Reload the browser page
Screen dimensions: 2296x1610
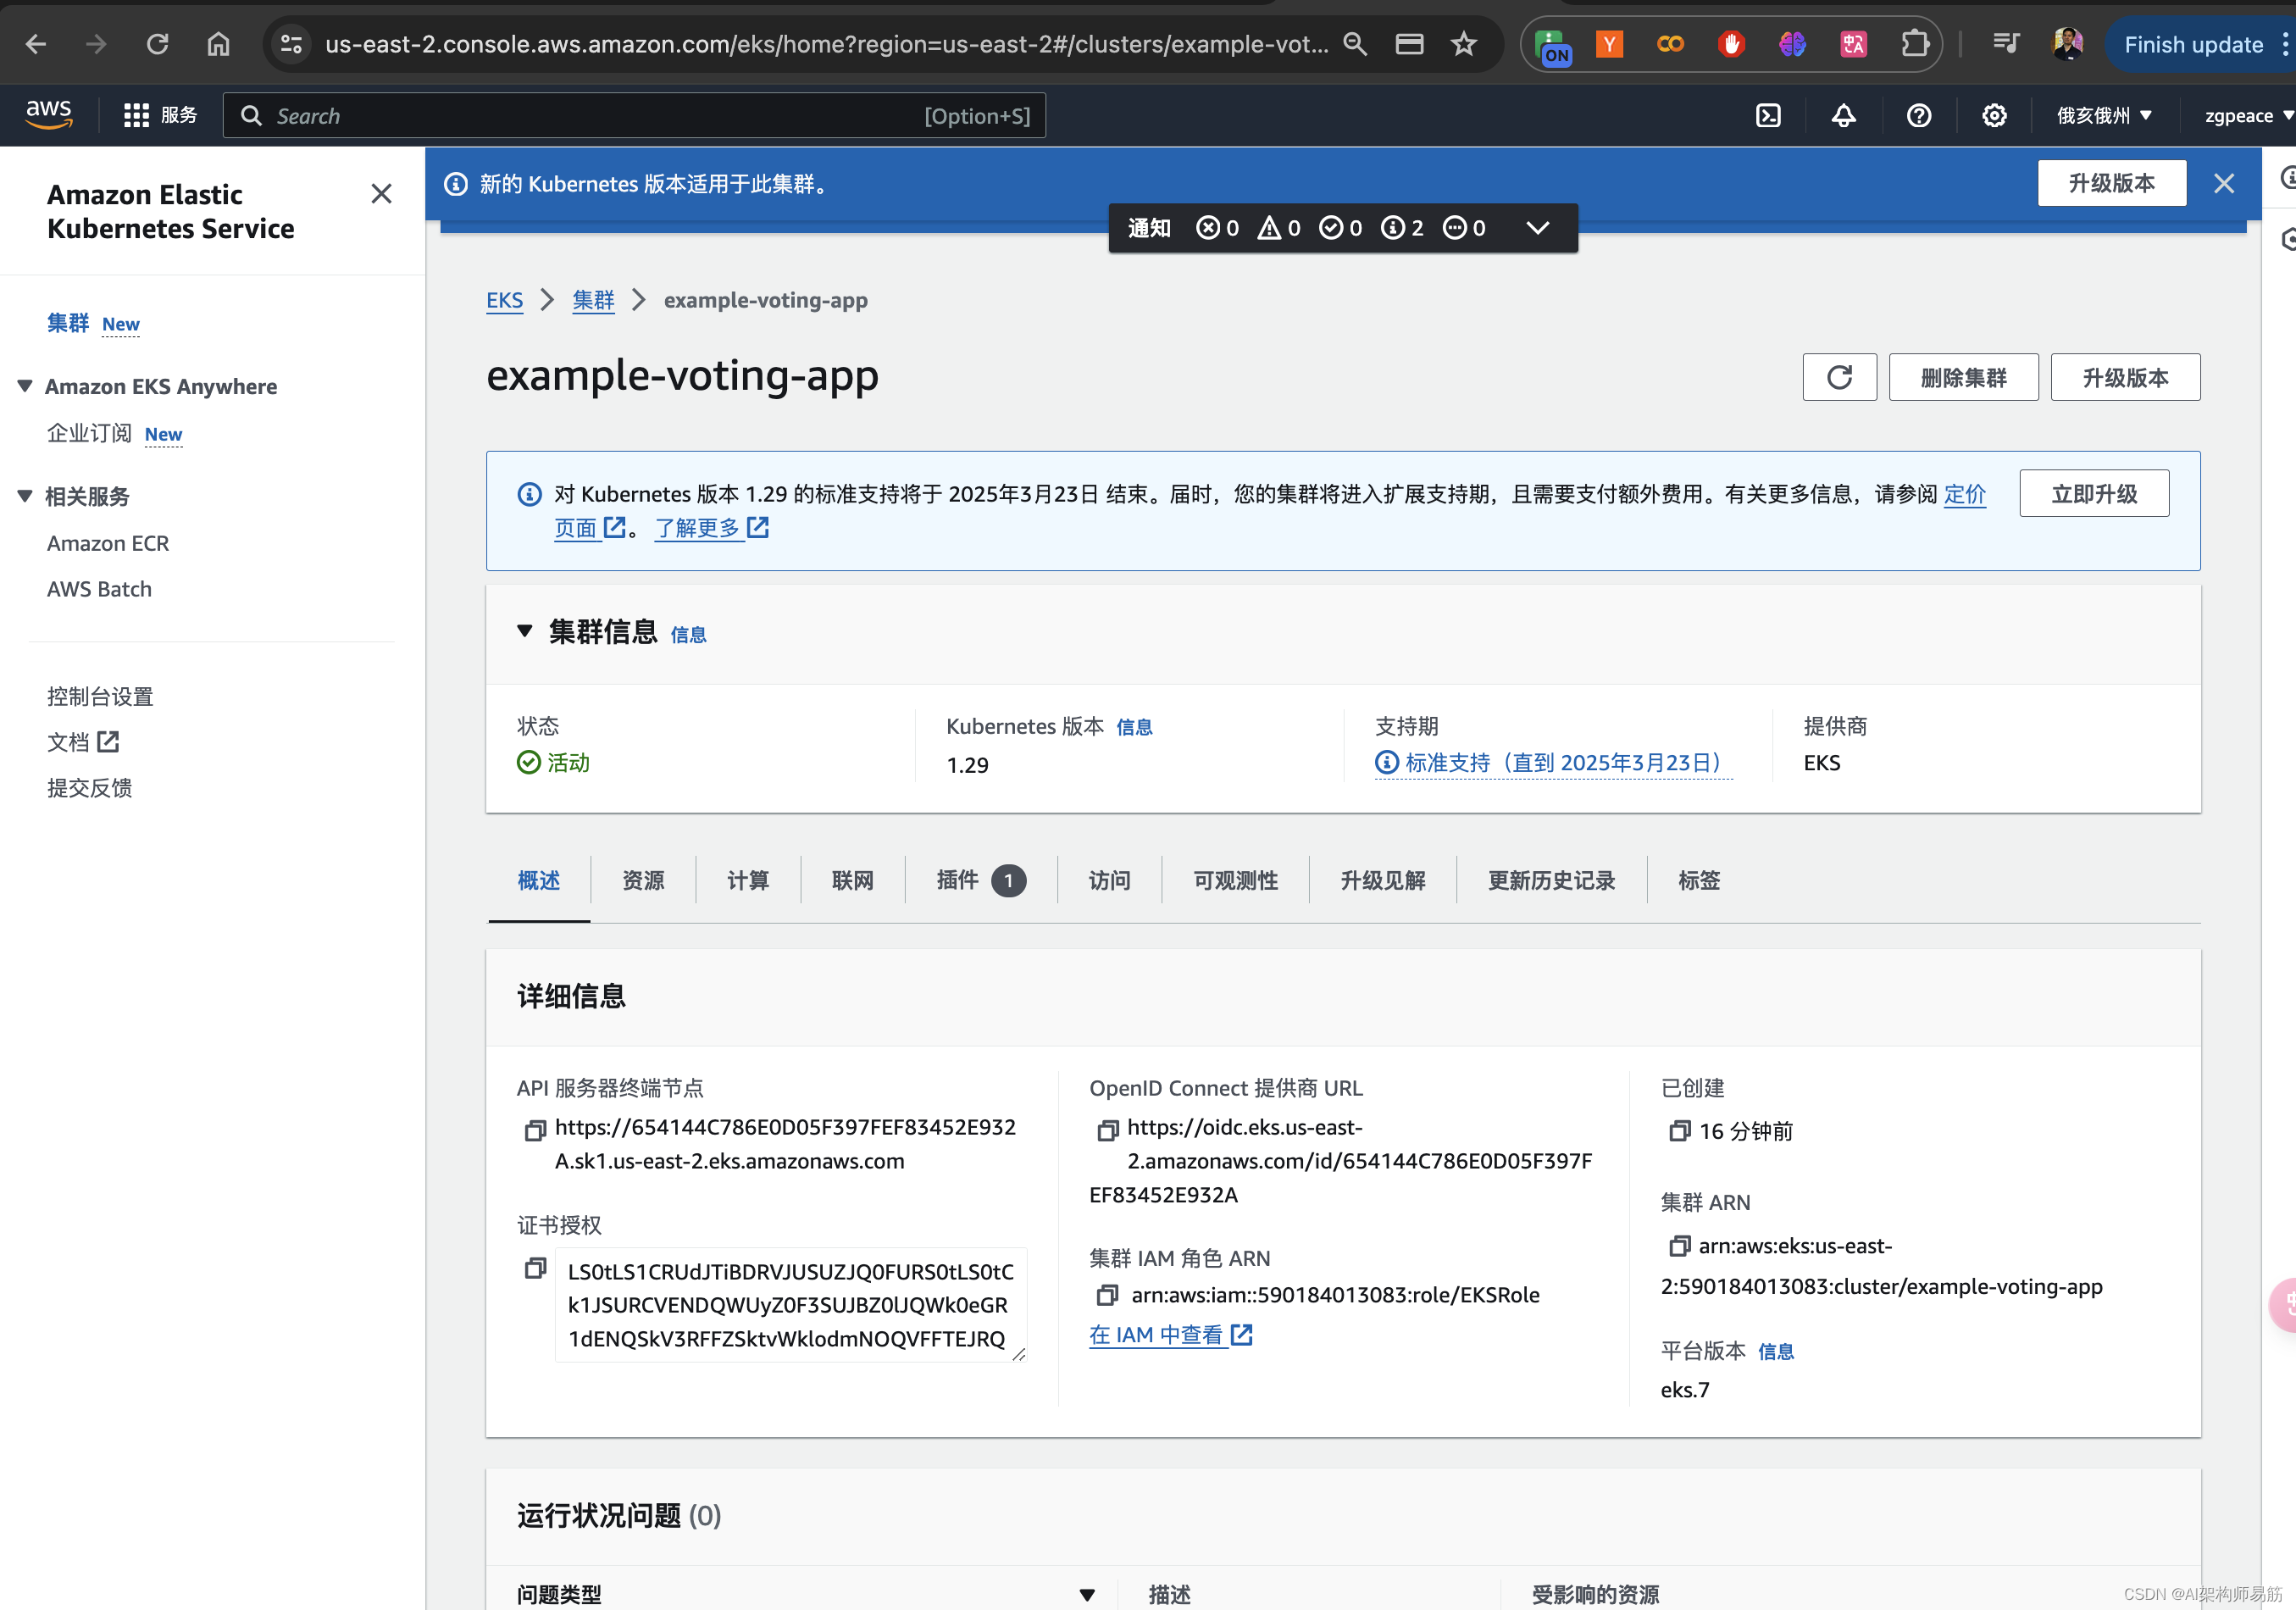tap(157, 44)
